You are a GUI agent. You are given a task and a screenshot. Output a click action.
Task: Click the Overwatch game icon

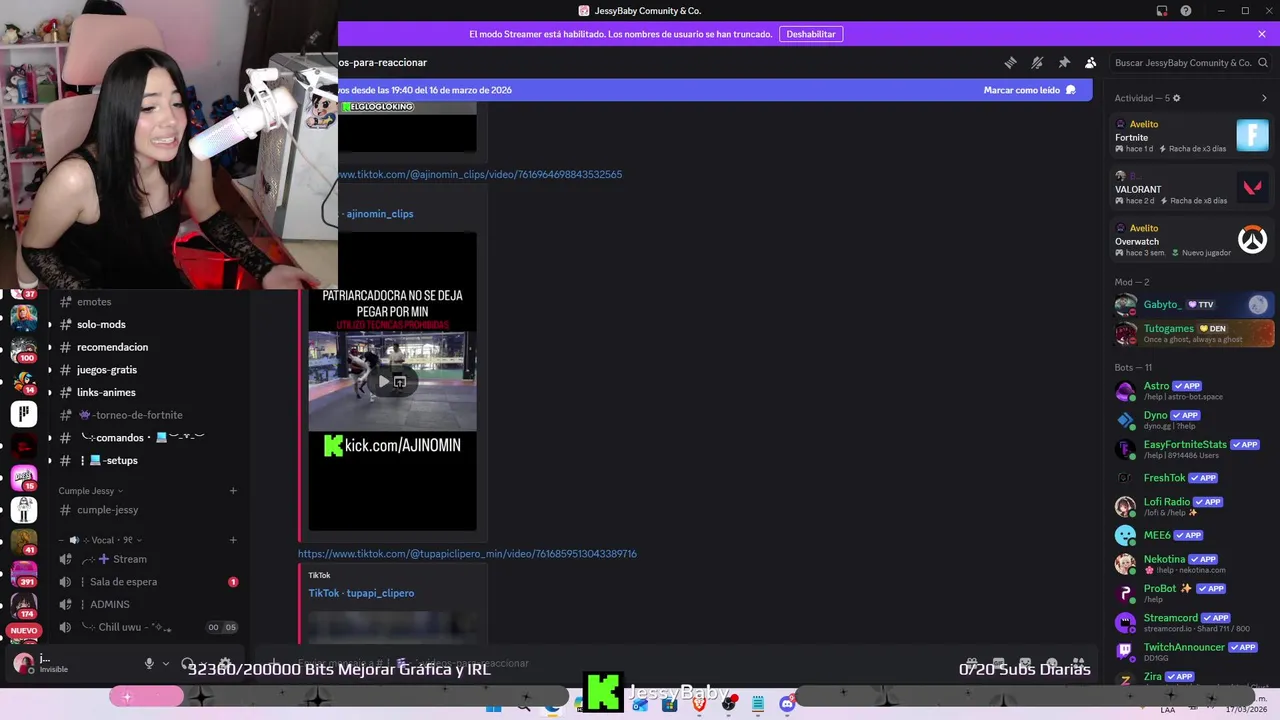pyautogui.click(x=1252, y=239)
